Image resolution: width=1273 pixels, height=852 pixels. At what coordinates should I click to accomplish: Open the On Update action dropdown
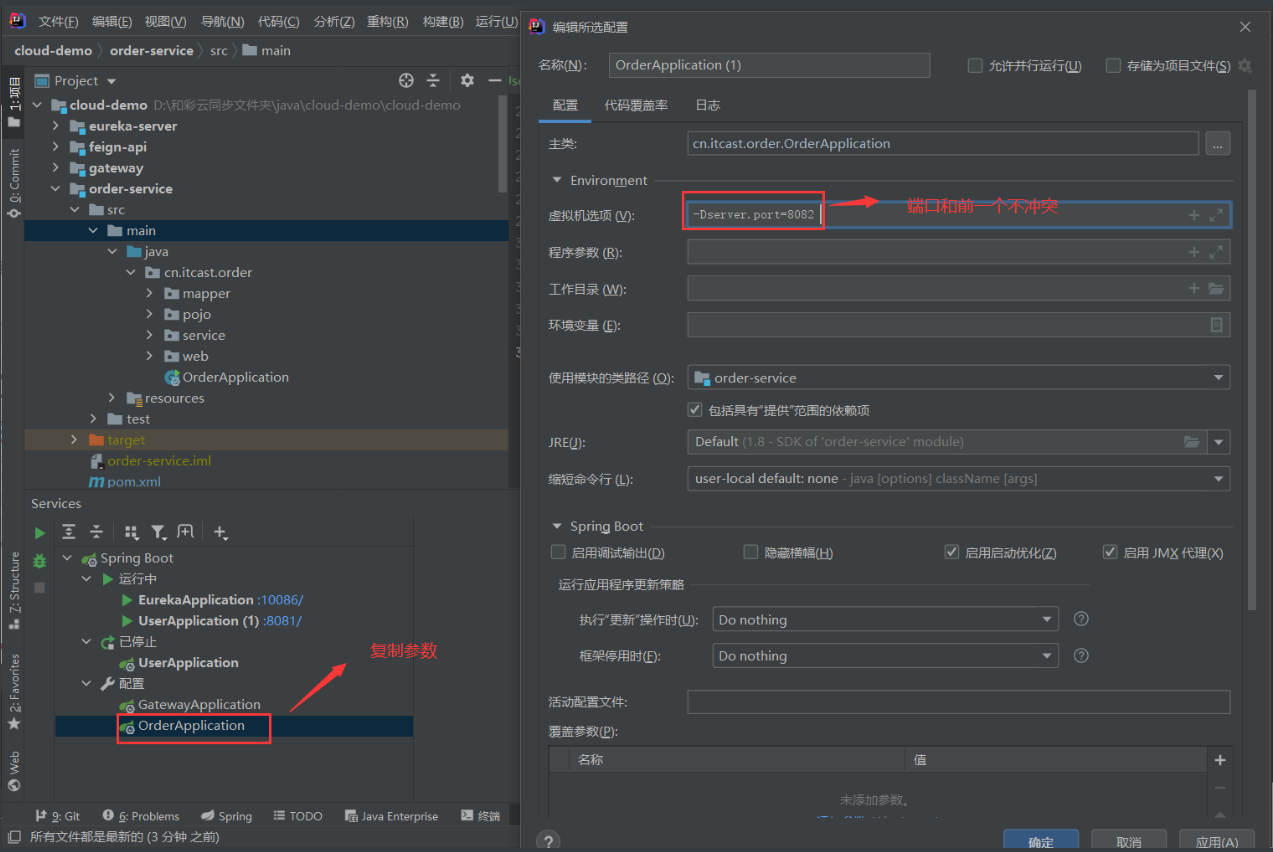click(x=885, y=619)
